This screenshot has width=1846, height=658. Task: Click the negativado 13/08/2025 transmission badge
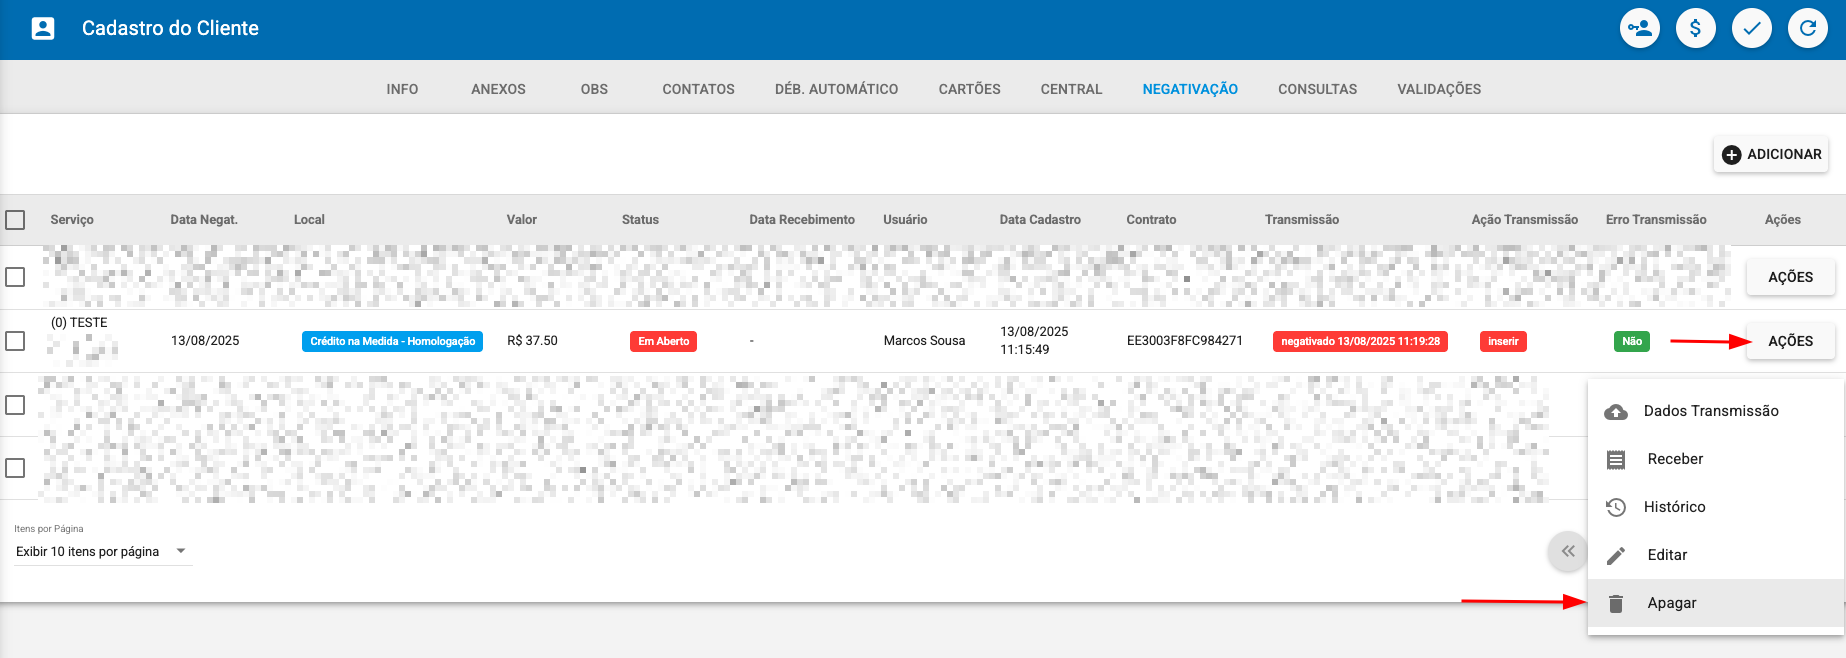(x=1360, y=341)
